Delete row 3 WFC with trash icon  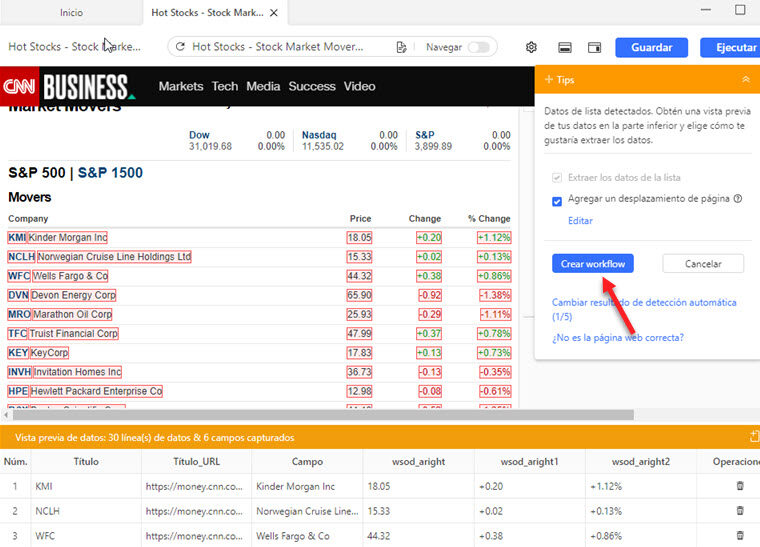[x=740, y=535]
